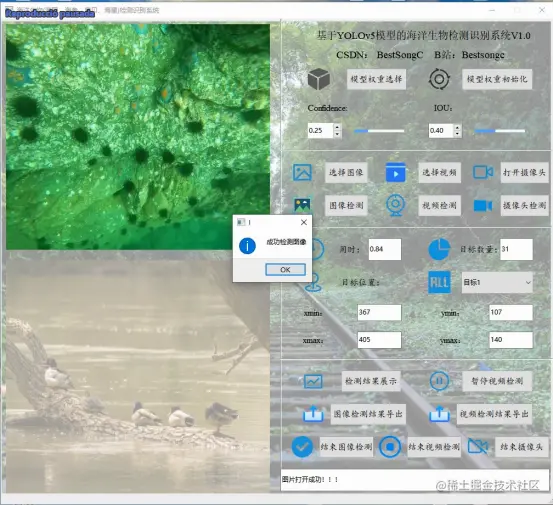Viewport: 554px width, 506px height.
Task: Click the blue checkmark circle icon
Action: pos(302,447)
